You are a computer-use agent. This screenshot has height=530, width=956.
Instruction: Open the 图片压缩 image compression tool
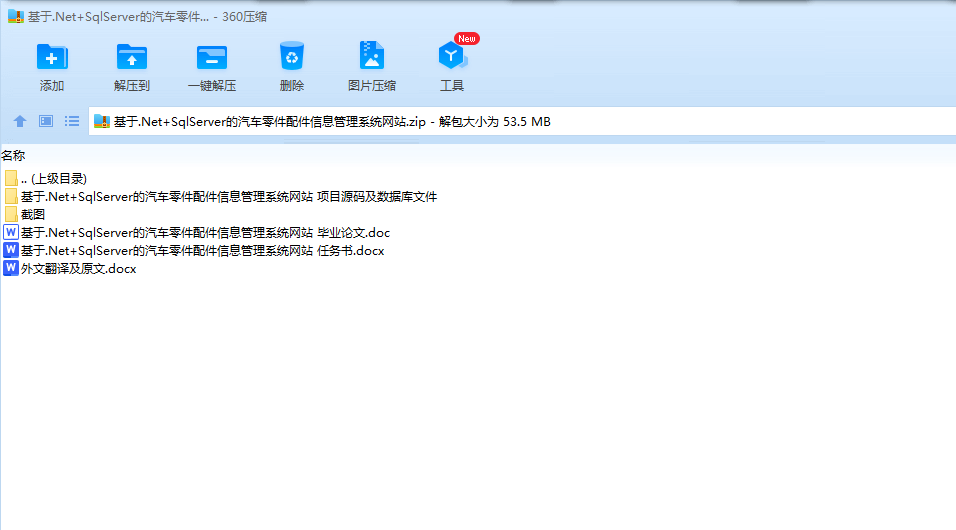point(371,56)
